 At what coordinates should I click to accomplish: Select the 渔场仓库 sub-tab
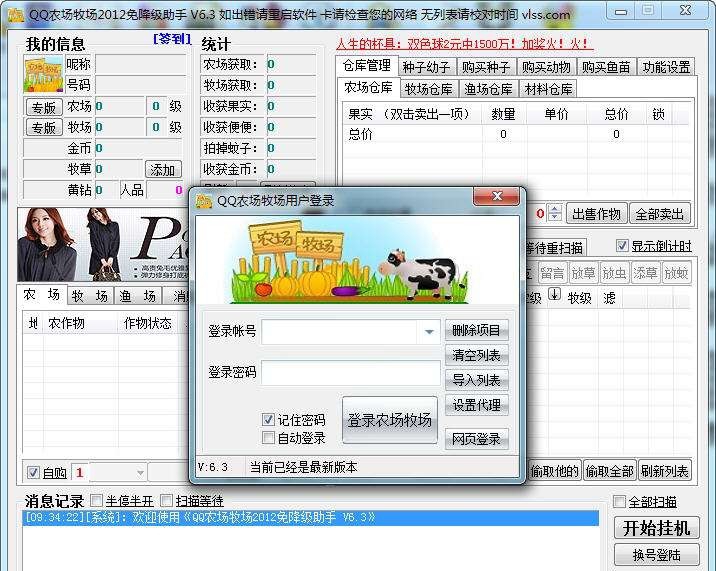coord(488,89)
